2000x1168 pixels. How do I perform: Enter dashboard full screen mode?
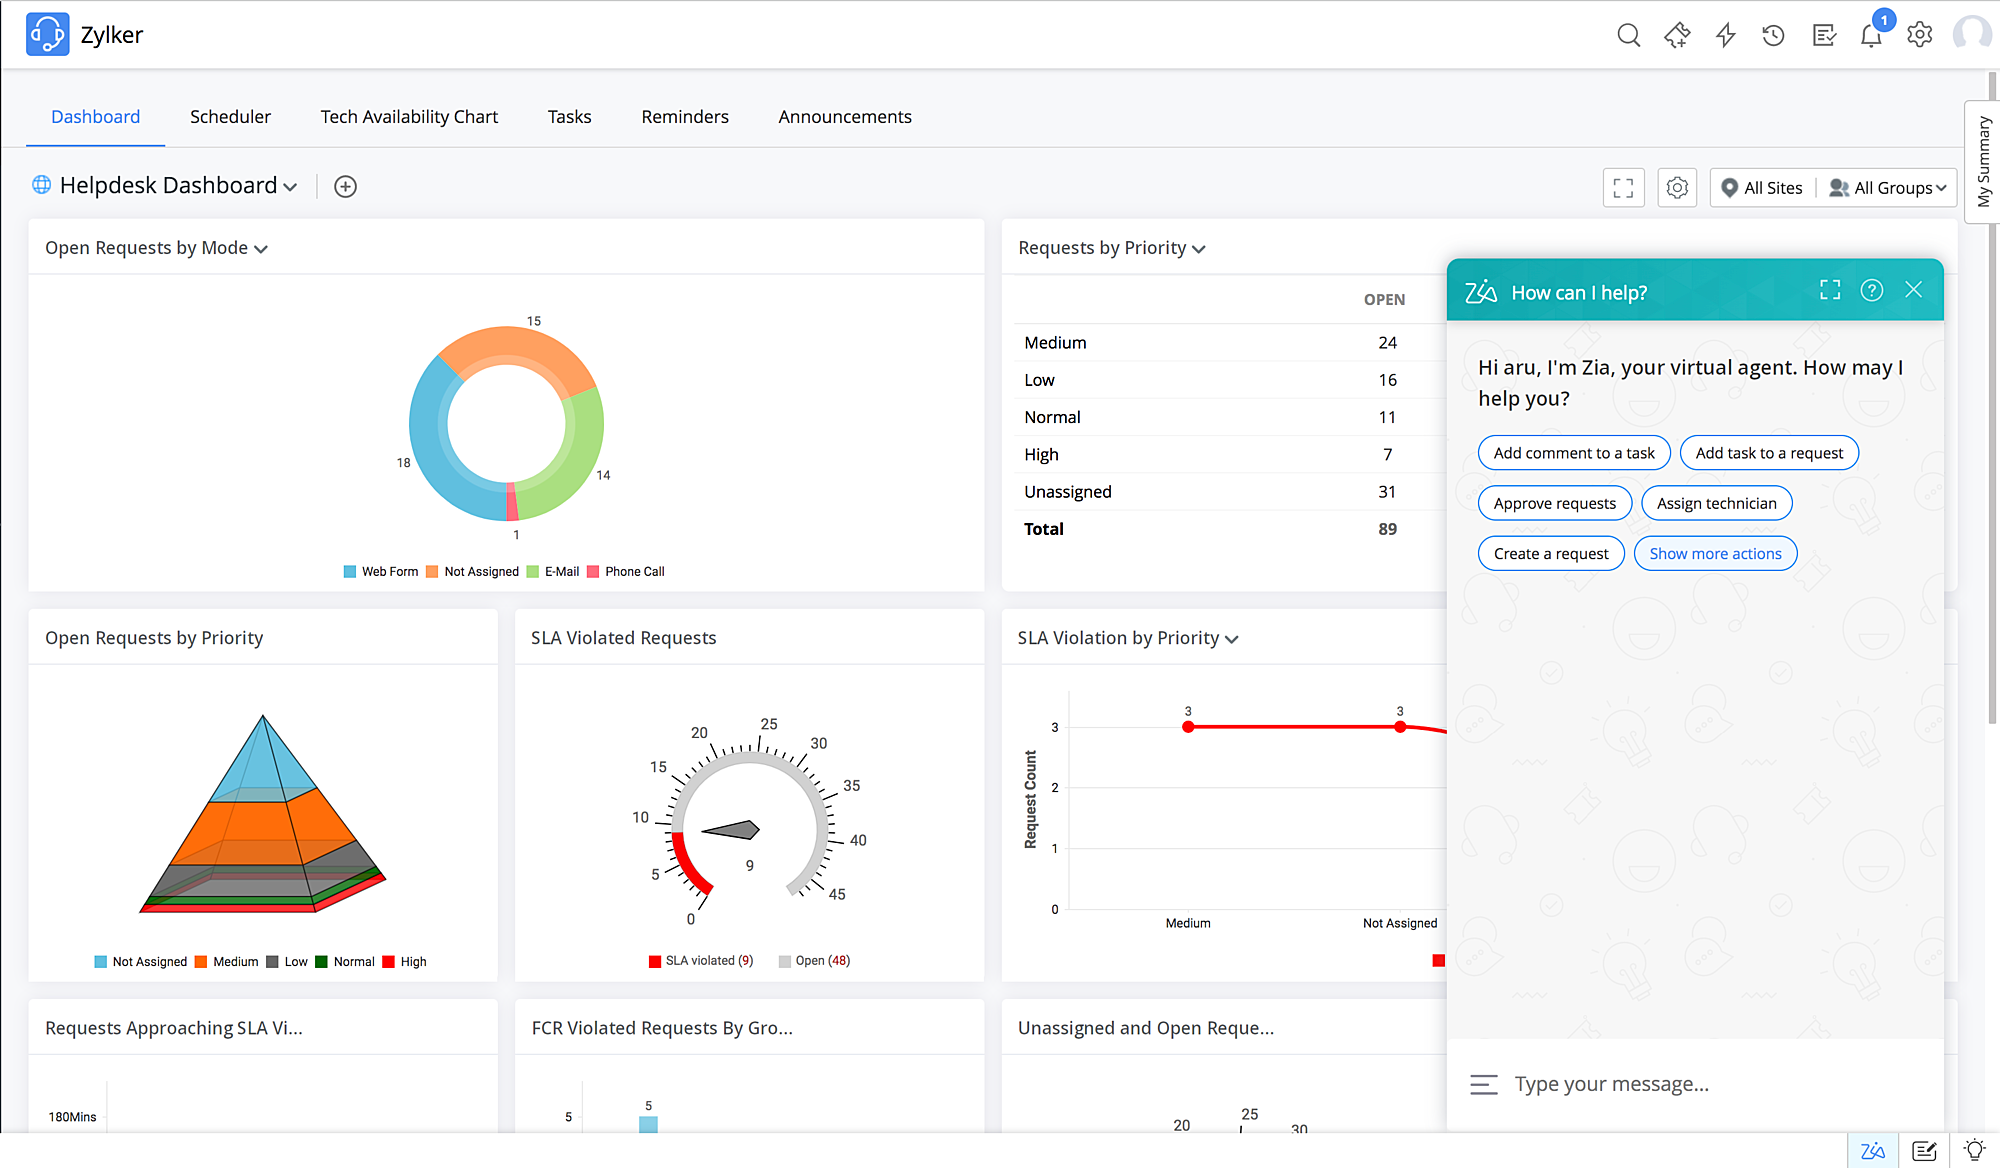(x=1623, y=188)
